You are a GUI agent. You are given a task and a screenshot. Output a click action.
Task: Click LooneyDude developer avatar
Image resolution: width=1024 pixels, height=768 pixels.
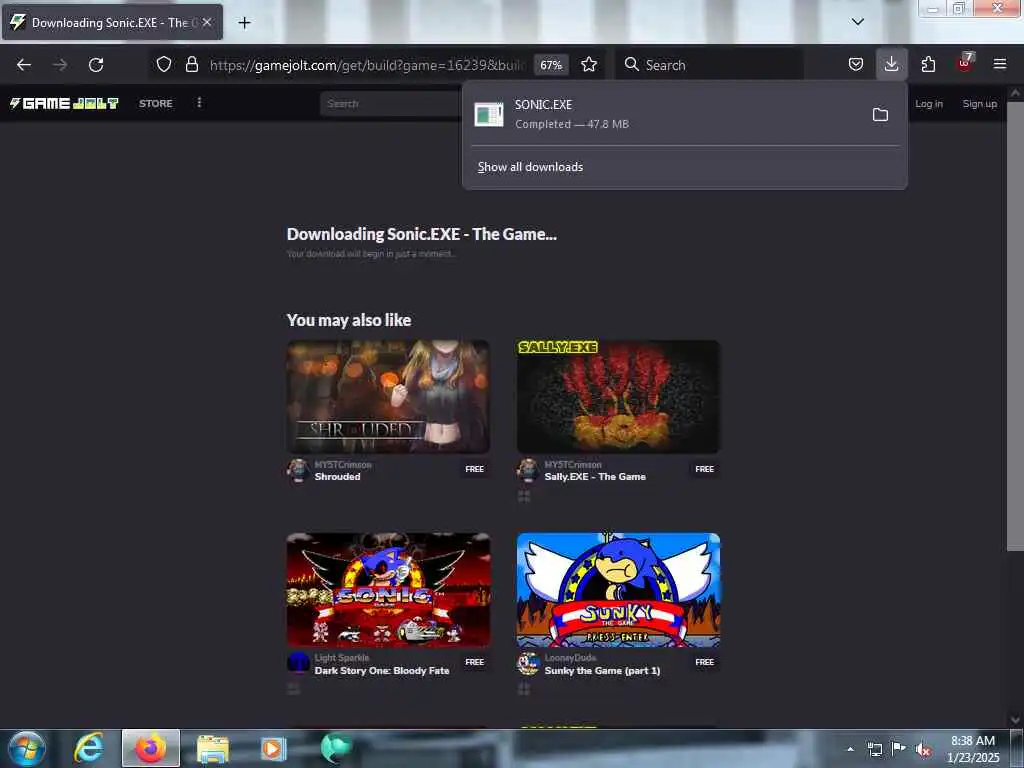(528, 664)
